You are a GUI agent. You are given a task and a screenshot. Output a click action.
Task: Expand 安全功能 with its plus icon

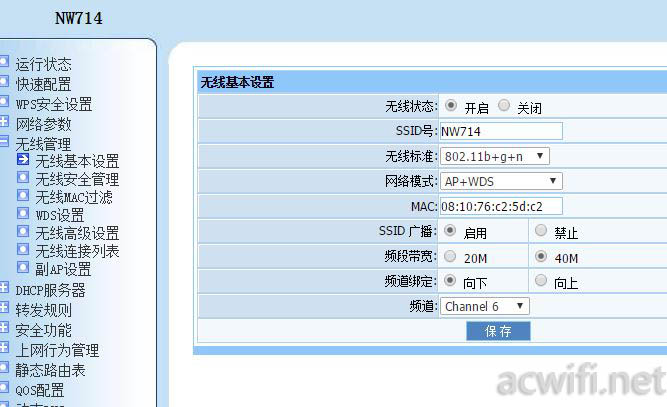pos(4,327)
